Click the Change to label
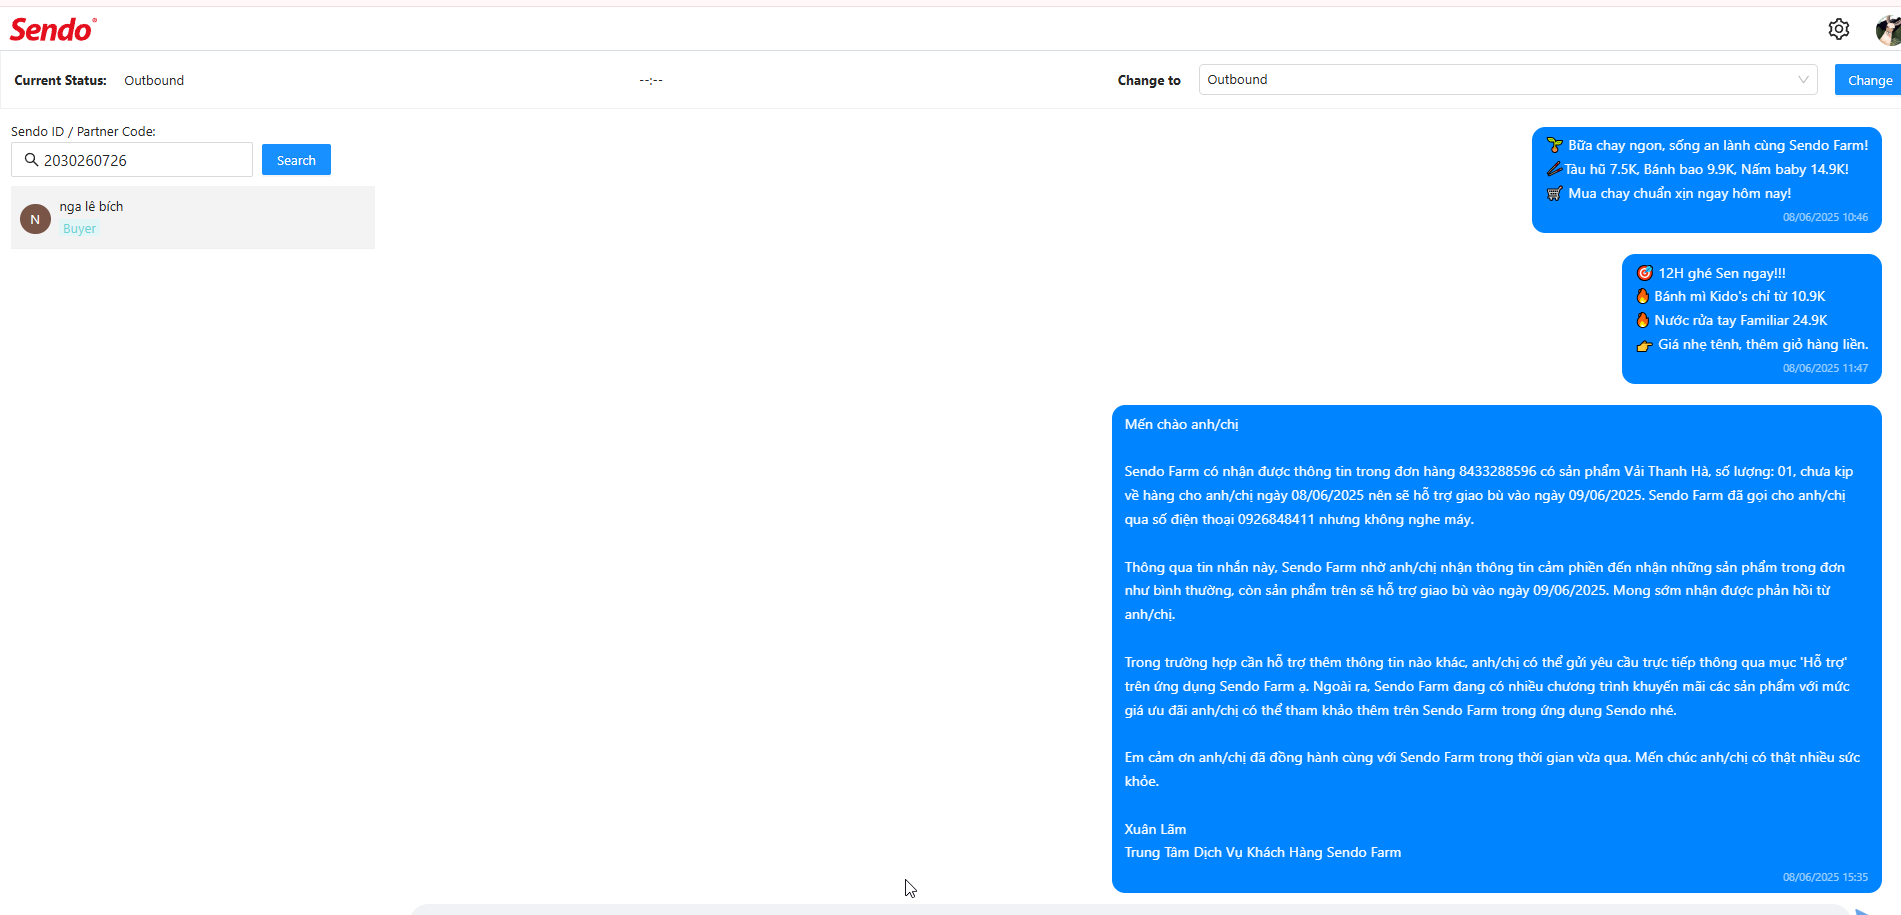Image resolution: width=1901 pixels, height=915 pixels. 1149,80
